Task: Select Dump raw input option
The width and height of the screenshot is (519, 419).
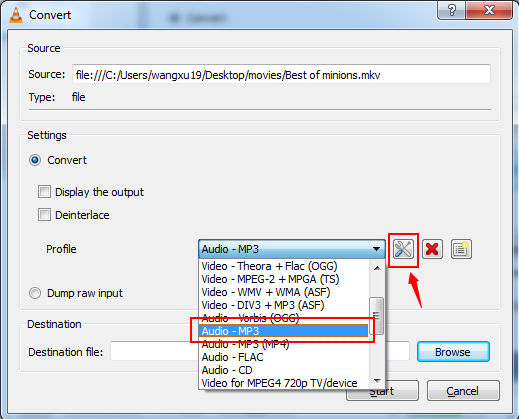Action: coord(35,293)
